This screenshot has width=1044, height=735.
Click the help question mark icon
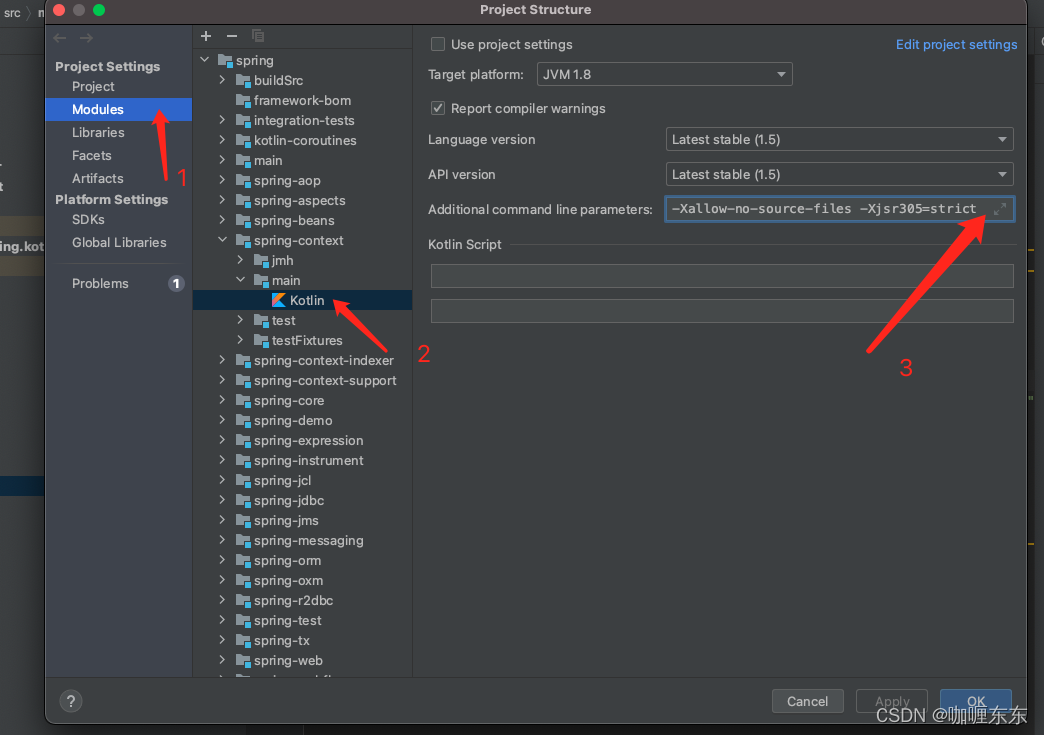tap(70, 701)
